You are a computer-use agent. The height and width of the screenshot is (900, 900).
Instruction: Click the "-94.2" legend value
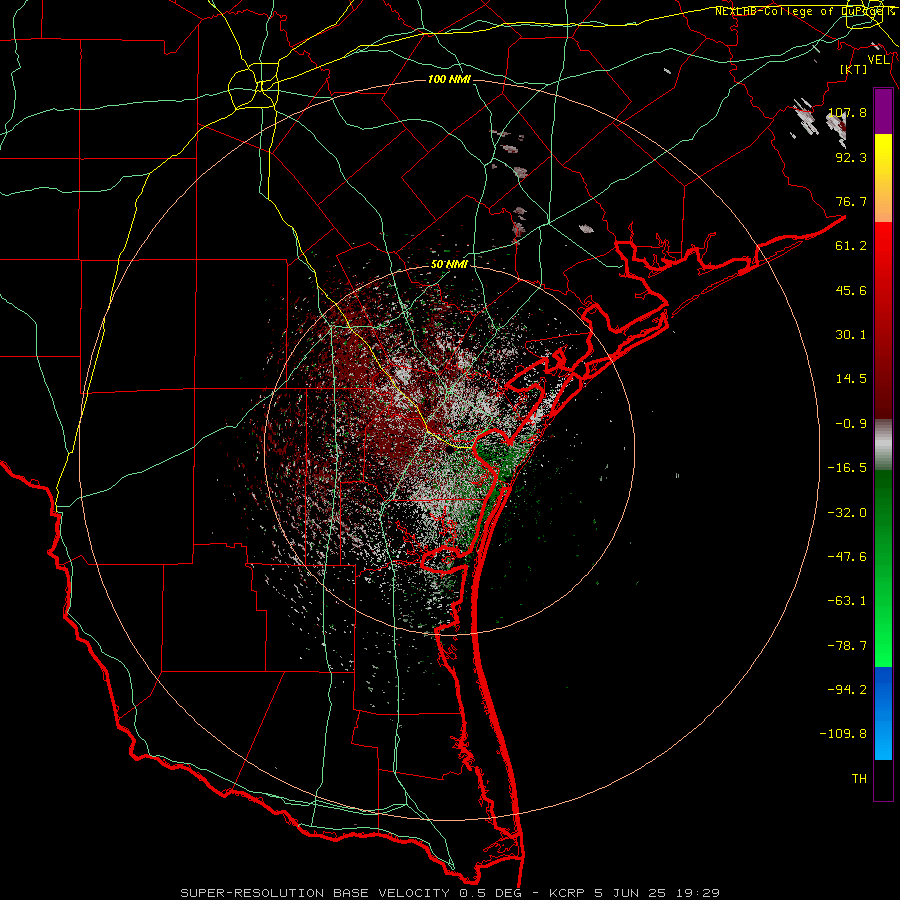pos(847,690)
